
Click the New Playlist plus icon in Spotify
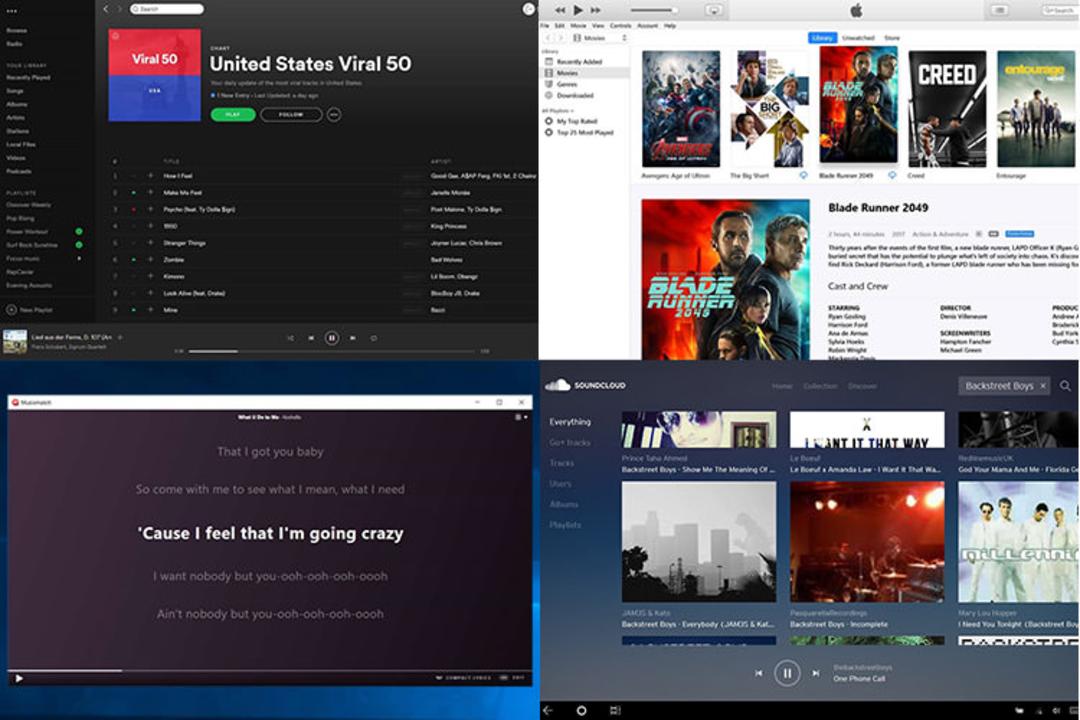click(11, 310)
